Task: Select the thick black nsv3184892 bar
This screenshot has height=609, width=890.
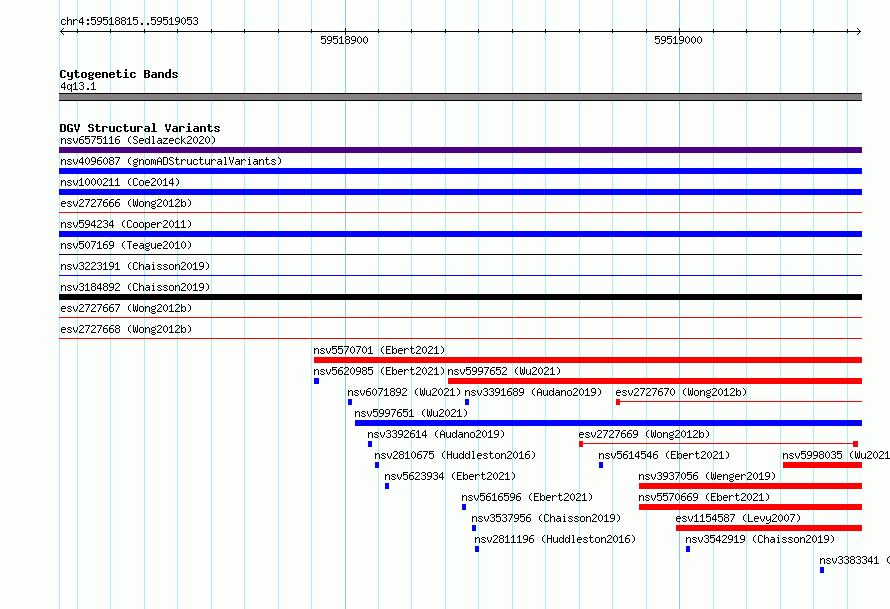Action: point(460,297)
